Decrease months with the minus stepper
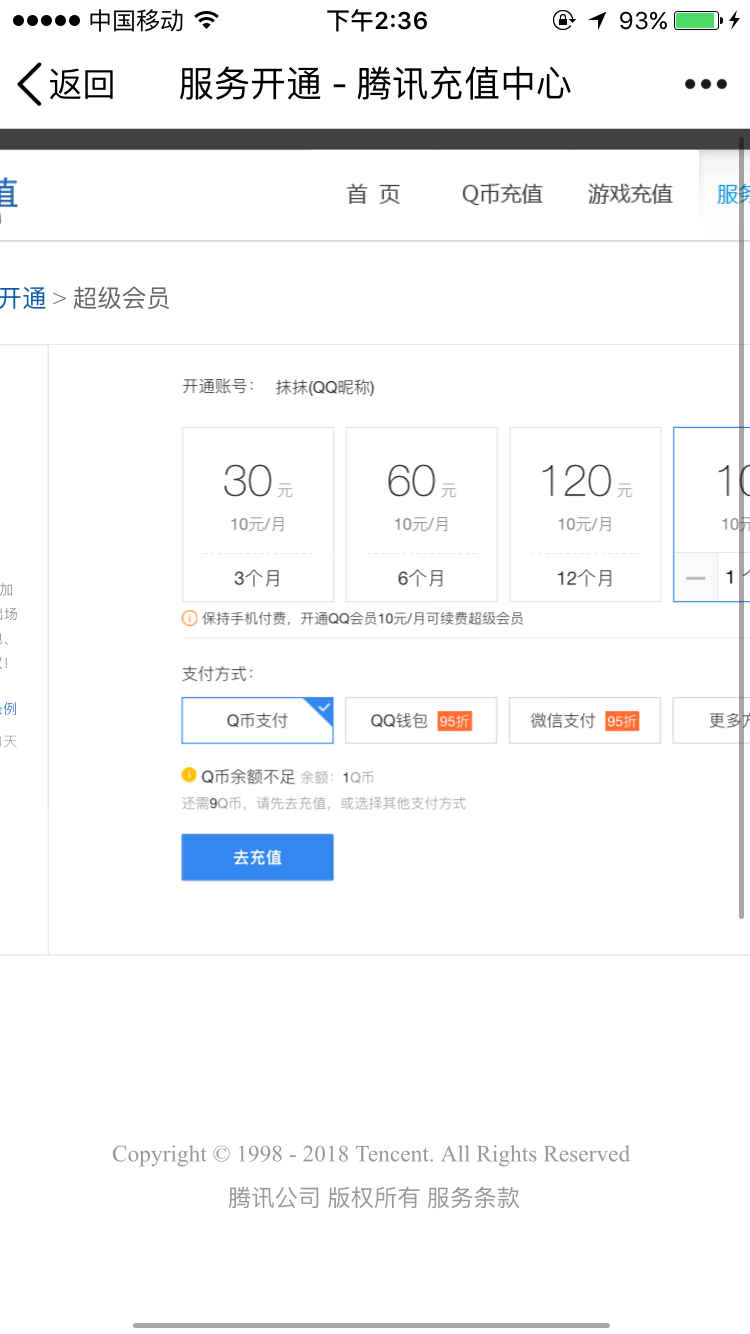The image size is (750, 1334). [x=696, y=578]
